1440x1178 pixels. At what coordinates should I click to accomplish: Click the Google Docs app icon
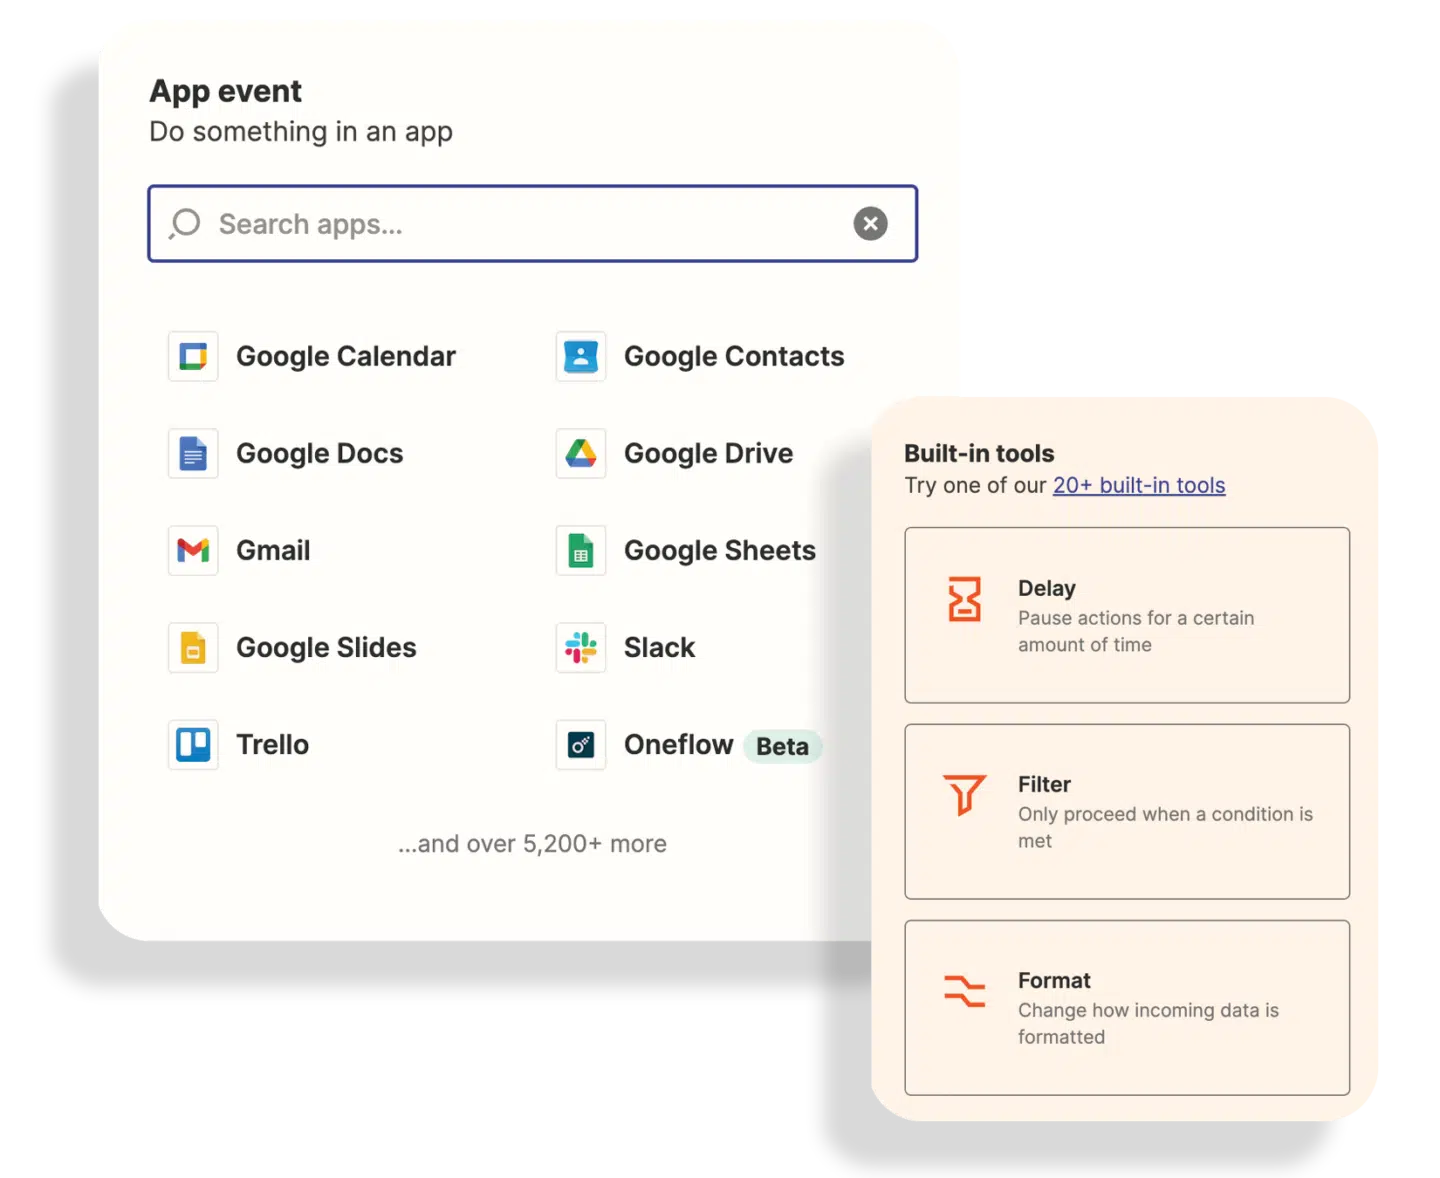pyautogui.click(x=193, y=453)
